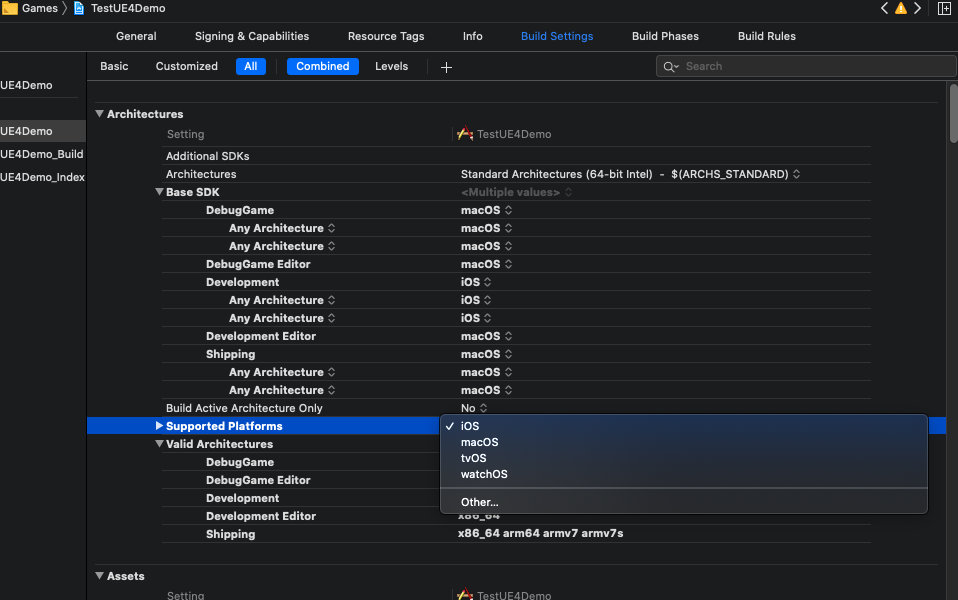Add build setting with the plus icon
Viewport: 958px width, 600px height.
click(x=446, y=67)
